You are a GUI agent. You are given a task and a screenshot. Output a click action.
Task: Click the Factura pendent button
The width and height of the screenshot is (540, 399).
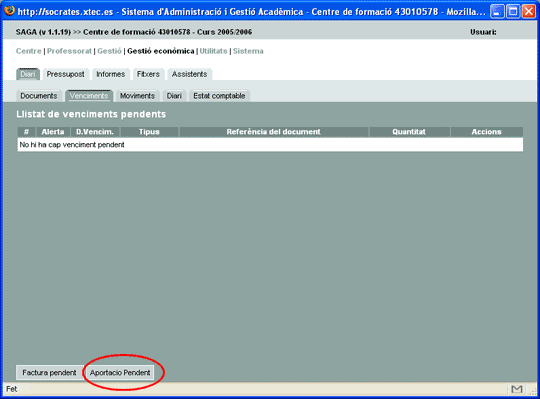click(49, 373)
